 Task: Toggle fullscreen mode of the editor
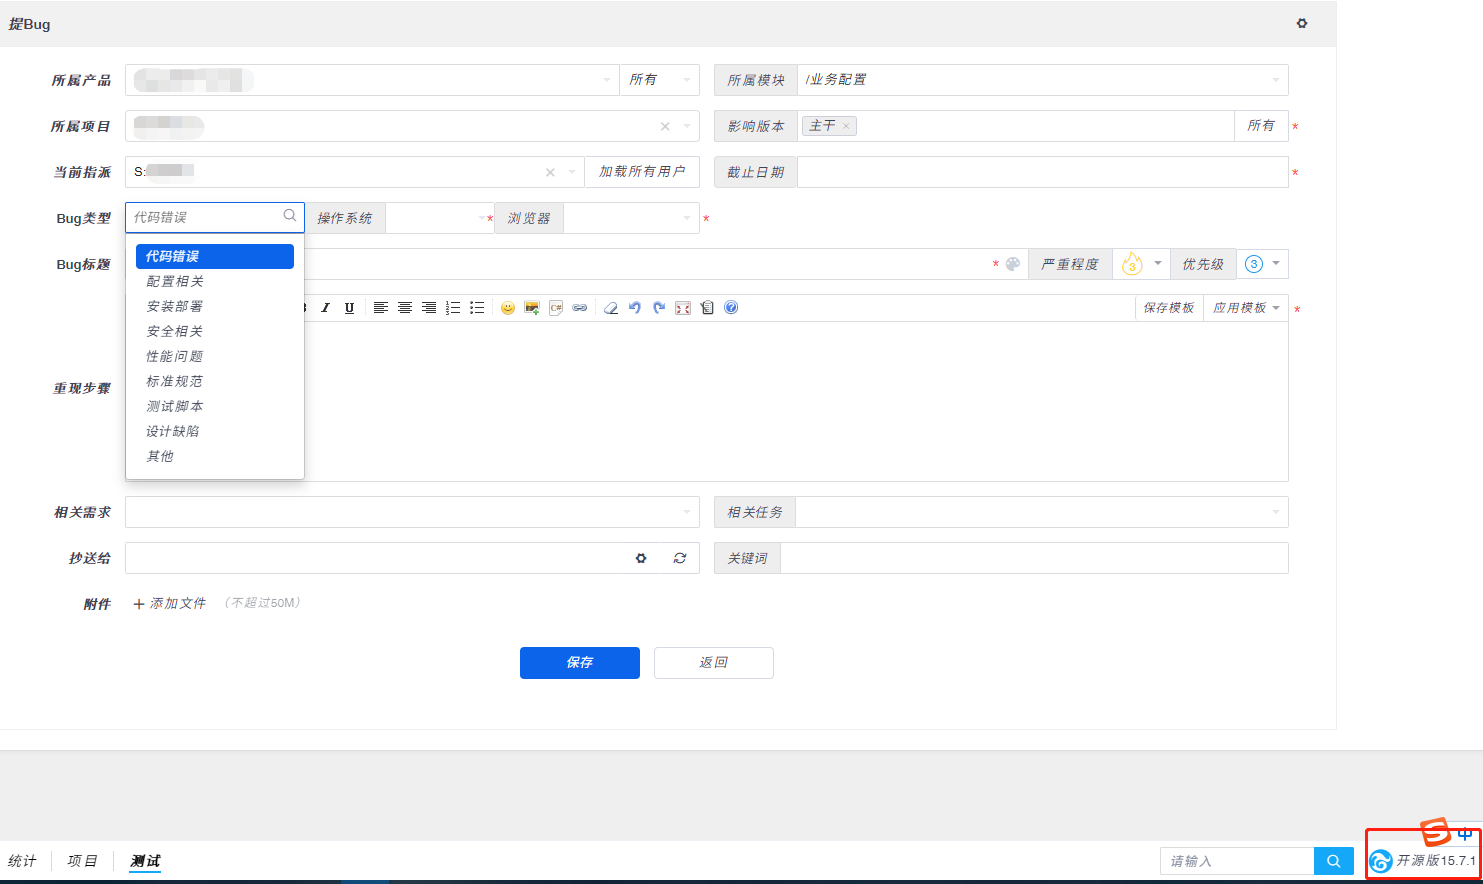[x=683, y=308]
